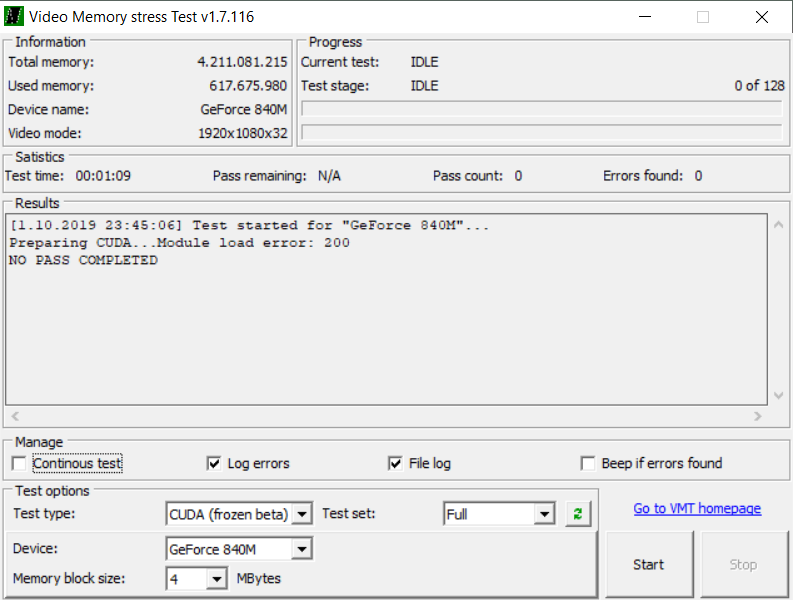Screen dimensions: 793x600
Task: Click the Used memory value 617.675.980
Action: (248, 85)
